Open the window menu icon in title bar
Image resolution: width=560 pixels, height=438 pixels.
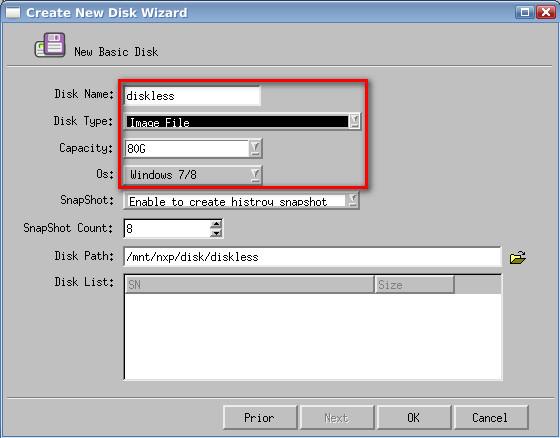(13, 13)
